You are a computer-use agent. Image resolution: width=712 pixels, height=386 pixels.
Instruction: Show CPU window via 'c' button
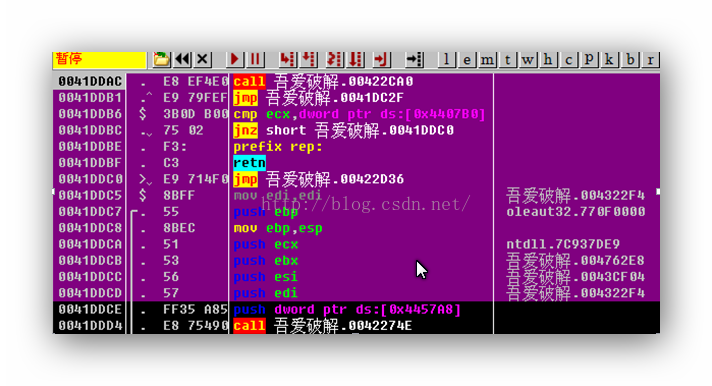click(x=569, y=59)
